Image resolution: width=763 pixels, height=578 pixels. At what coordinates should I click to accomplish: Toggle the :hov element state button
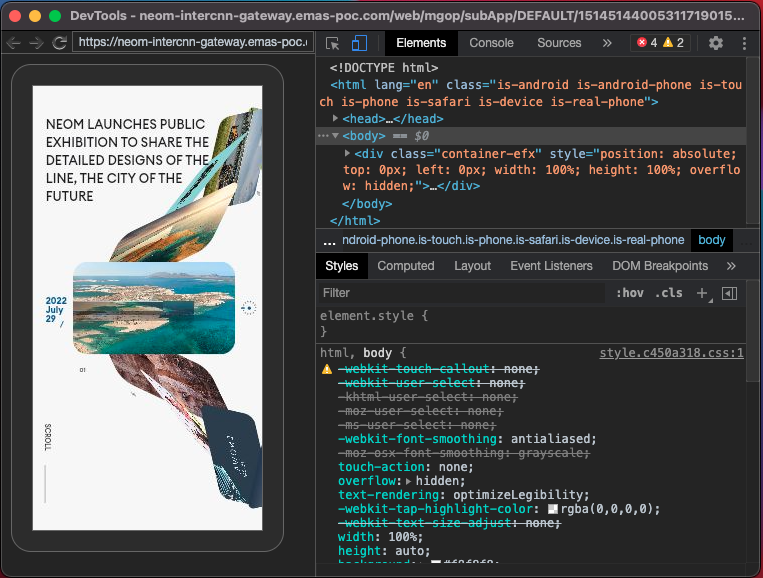tap(630, 293)
